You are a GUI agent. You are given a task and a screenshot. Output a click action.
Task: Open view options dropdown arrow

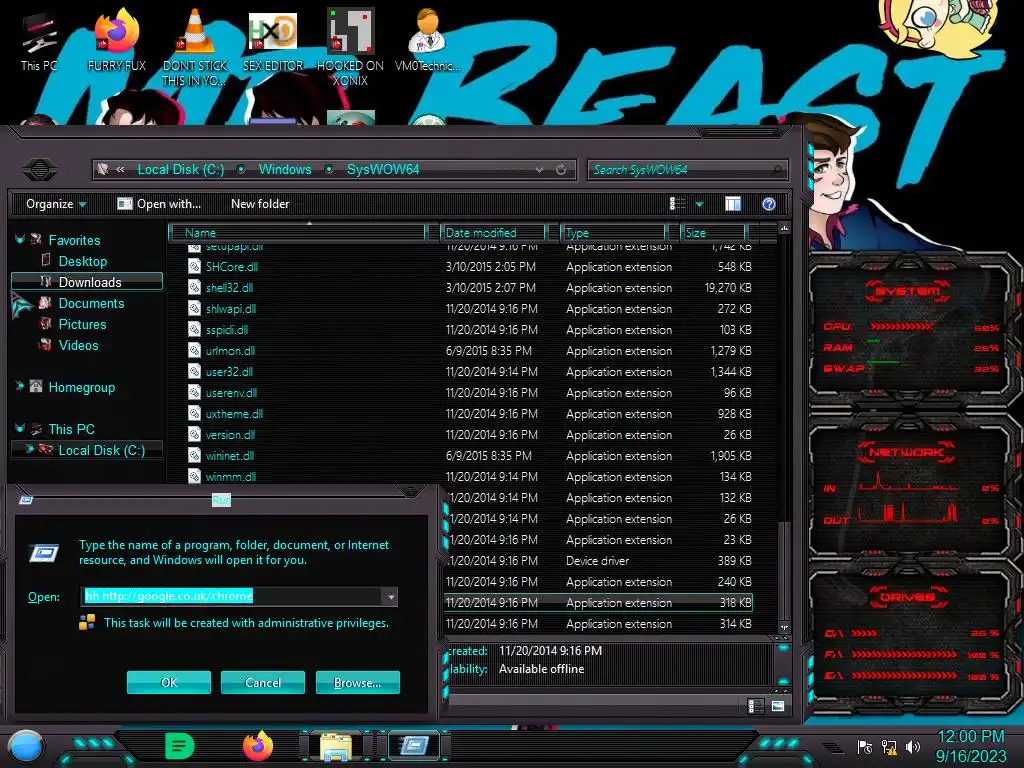[699, 204]
